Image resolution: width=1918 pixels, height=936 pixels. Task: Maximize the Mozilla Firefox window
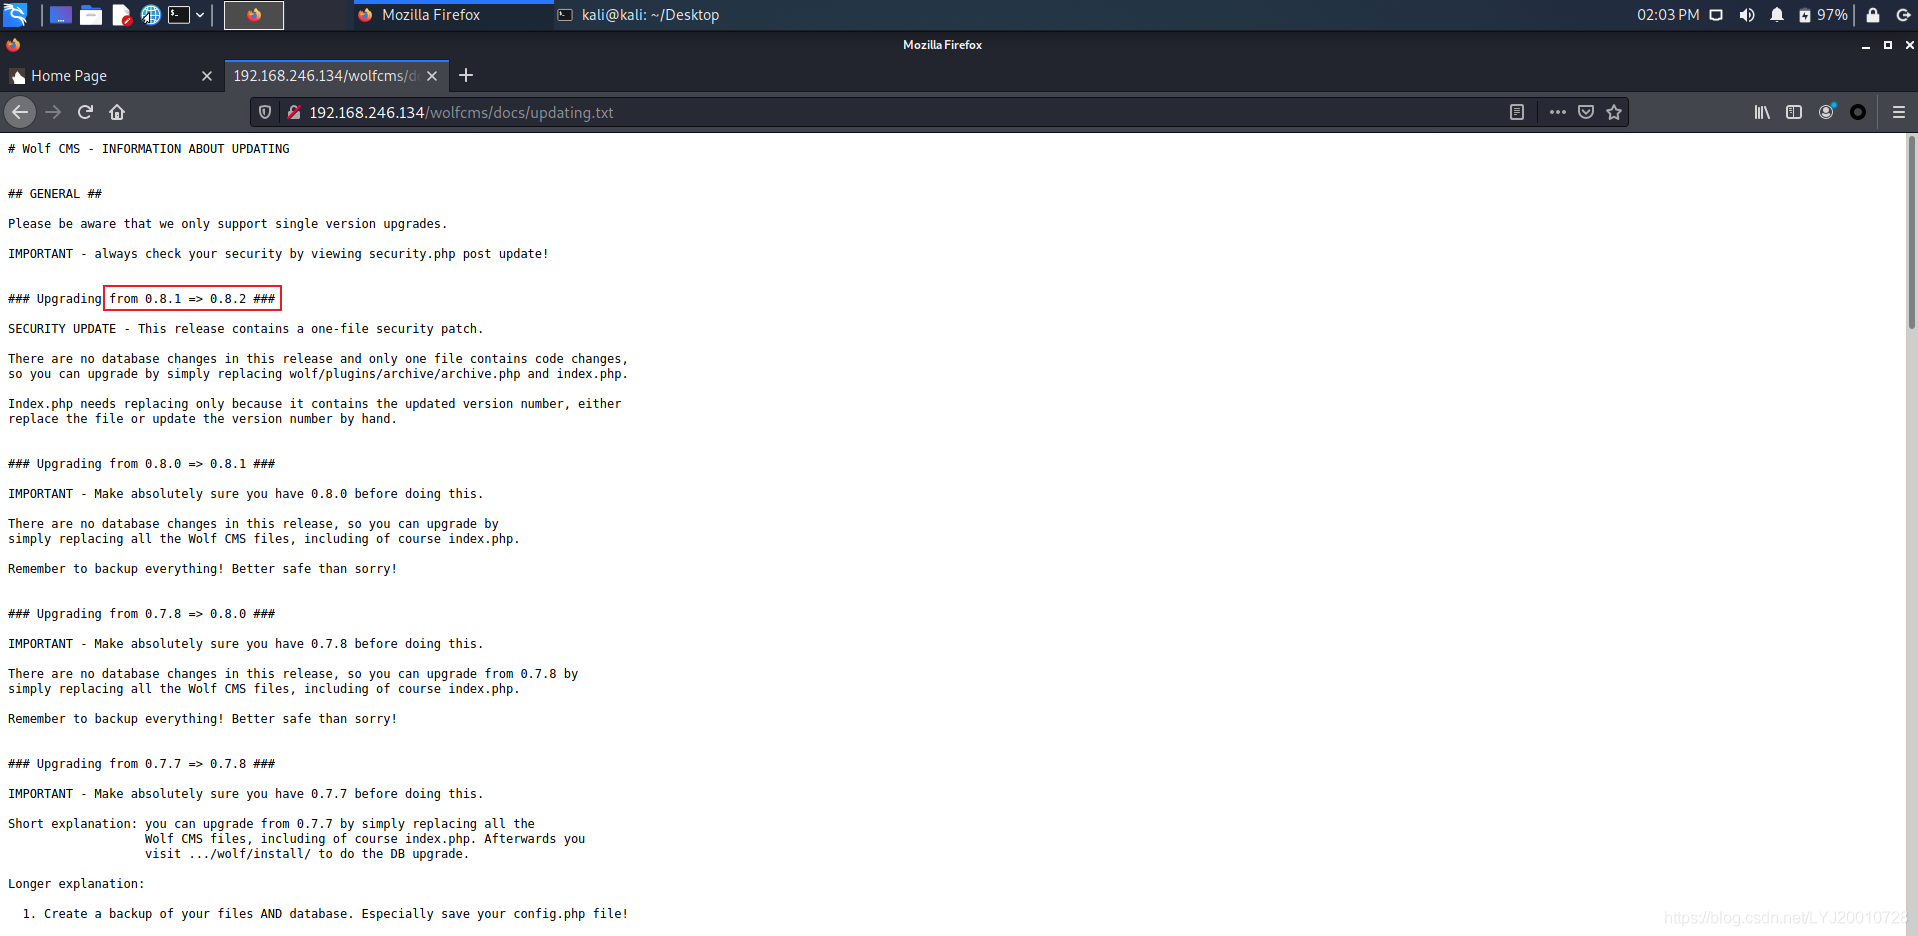pos(1888,45)
